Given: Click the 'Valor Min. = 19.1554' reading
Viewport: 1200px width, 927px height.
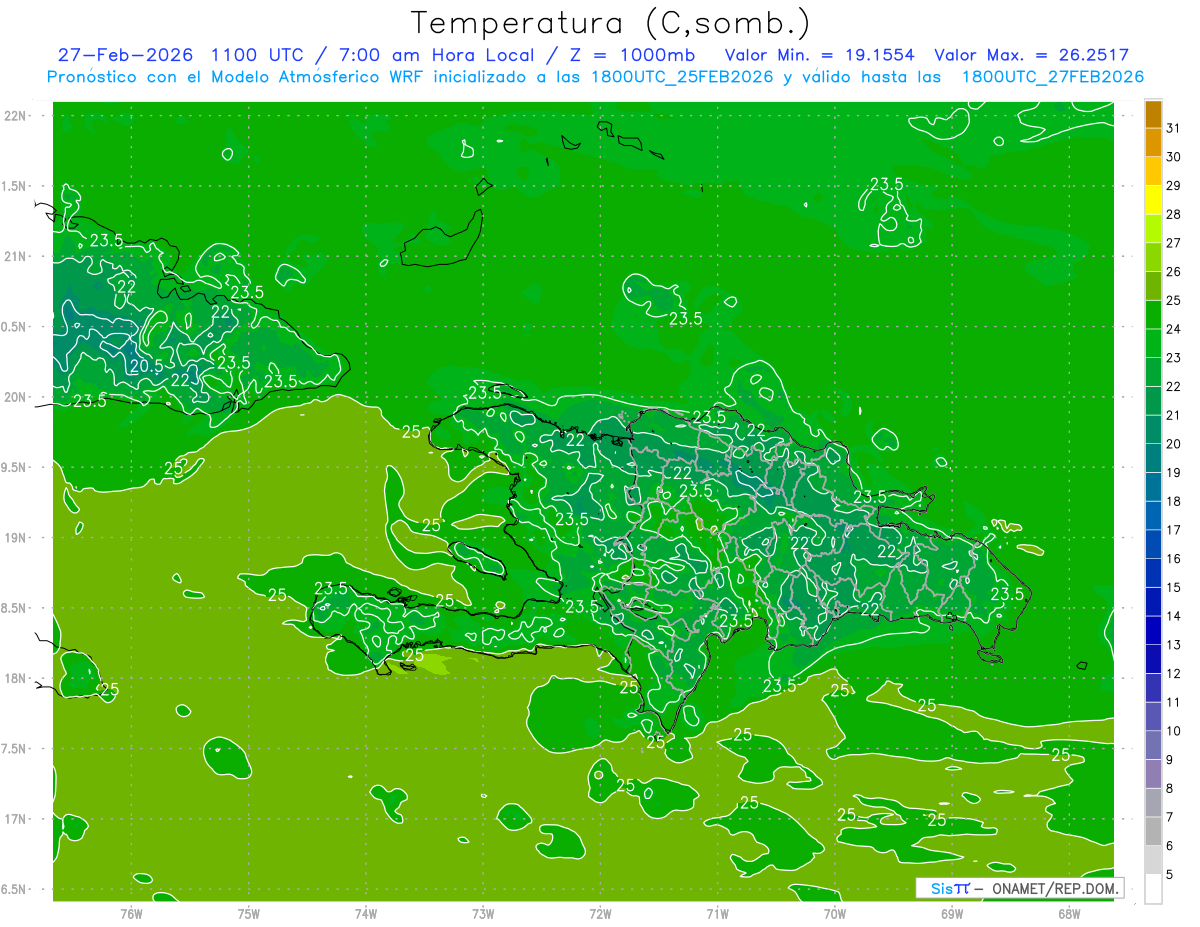Looking at the screenshot, I should pos(819,55).
